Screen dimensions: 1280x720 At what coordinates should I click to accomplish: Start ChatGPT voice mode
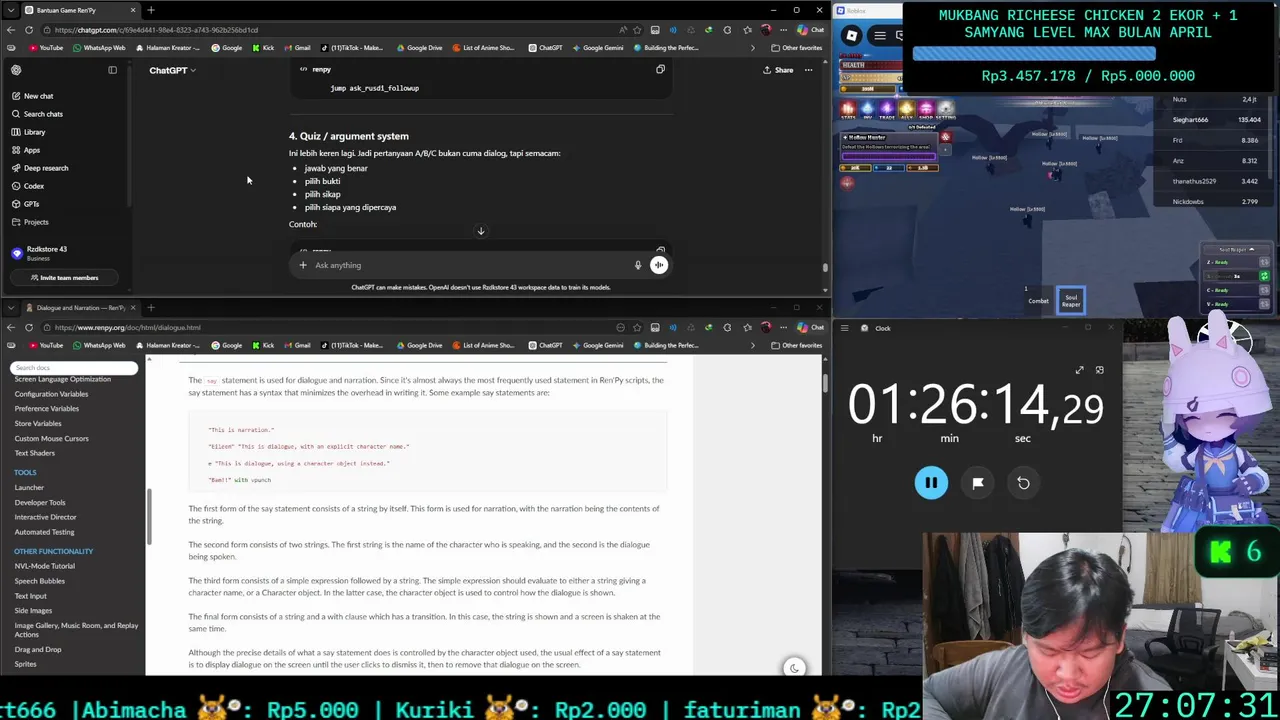[x=659, y=265]
